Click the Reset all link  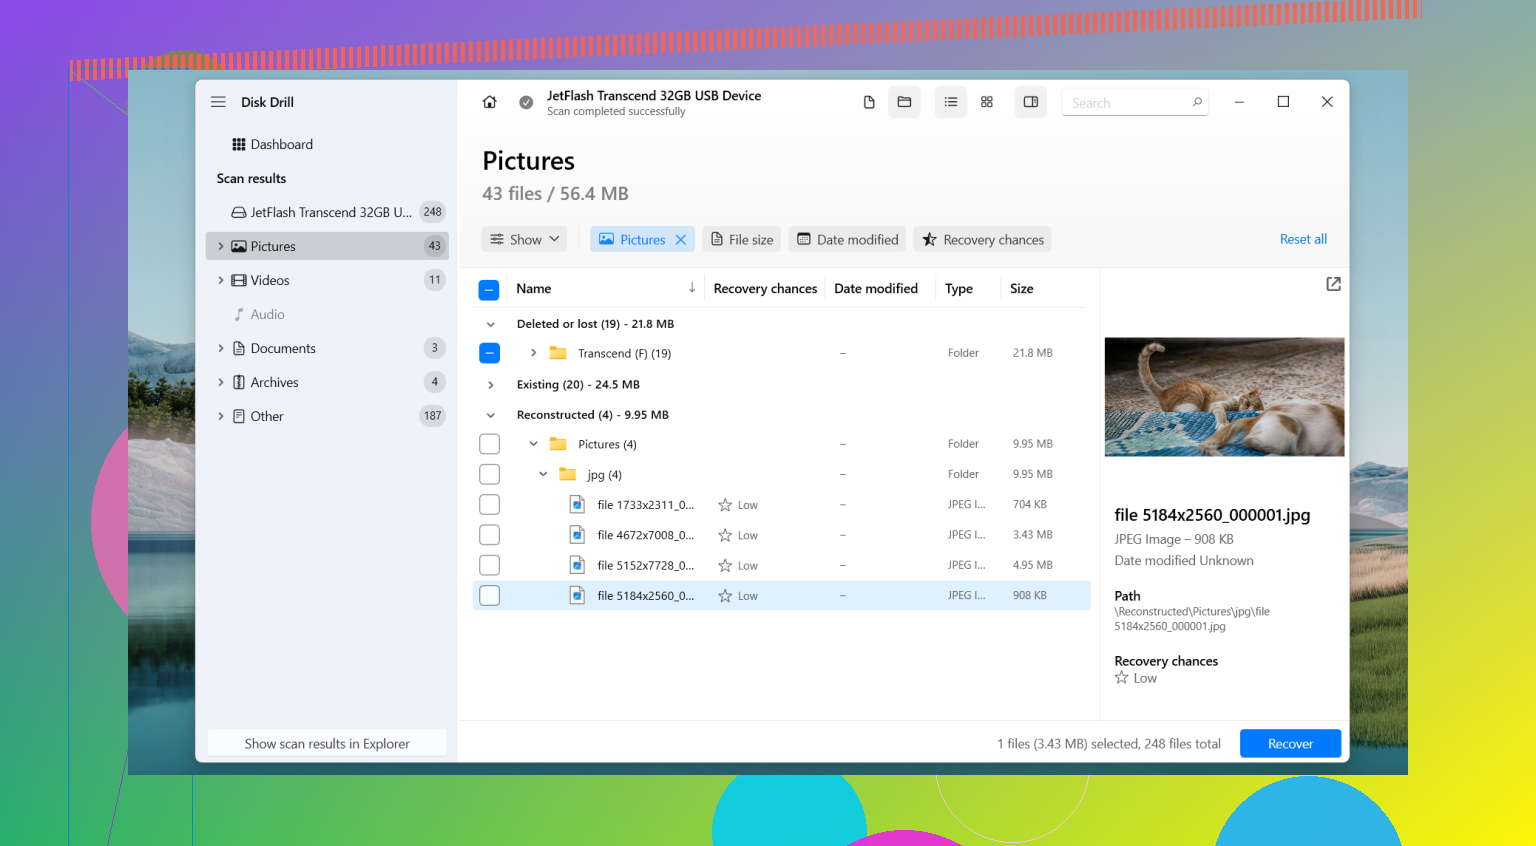[x=1303, y=239]
